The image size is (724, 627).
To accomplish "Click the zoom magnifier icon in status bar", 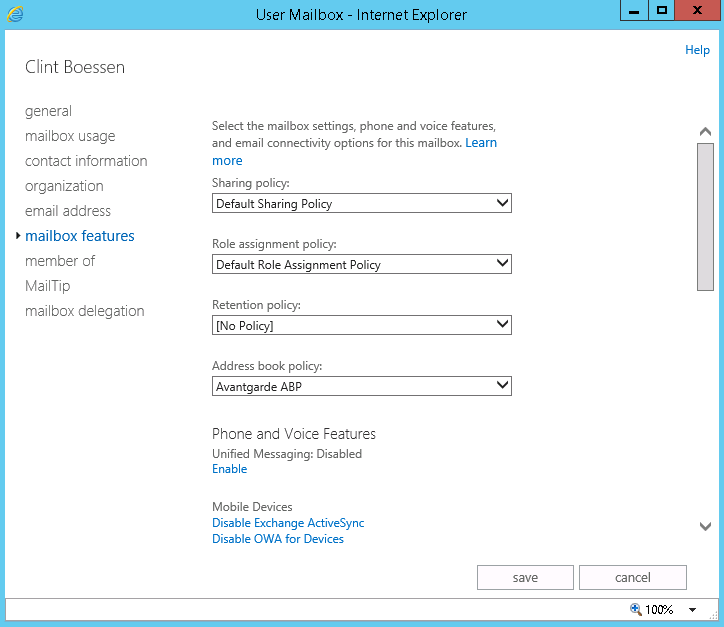I will (x=635, y=609).
